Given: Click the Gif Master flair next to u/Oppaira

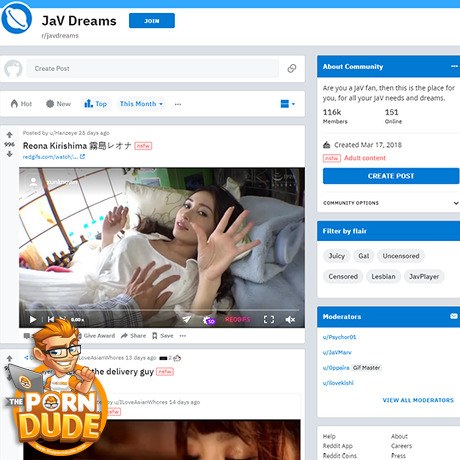Looking at the screenshot, I should pos(366,368).
